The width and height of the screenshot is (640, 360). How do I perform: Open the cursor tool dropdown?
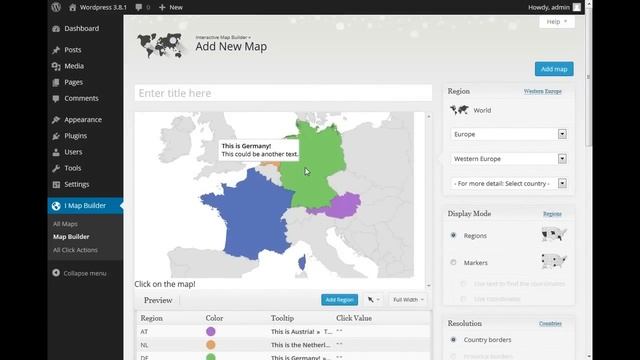373,300
